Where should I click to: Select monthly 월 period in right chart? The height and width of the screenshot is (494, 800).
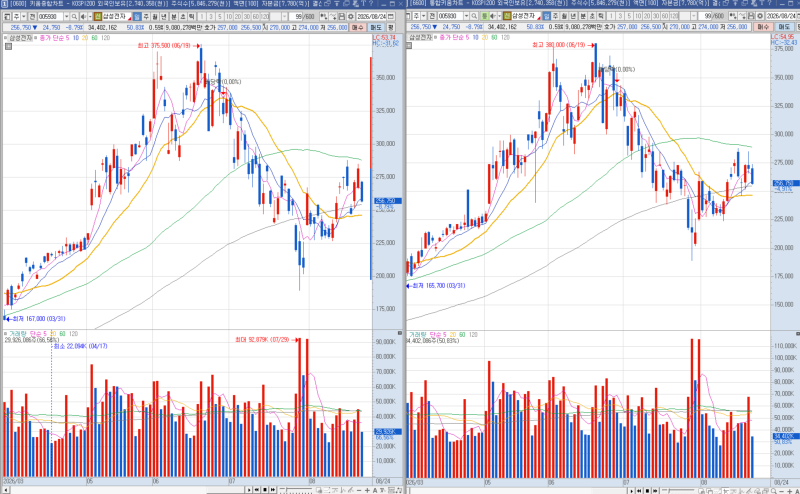click(x=564, y=16)
